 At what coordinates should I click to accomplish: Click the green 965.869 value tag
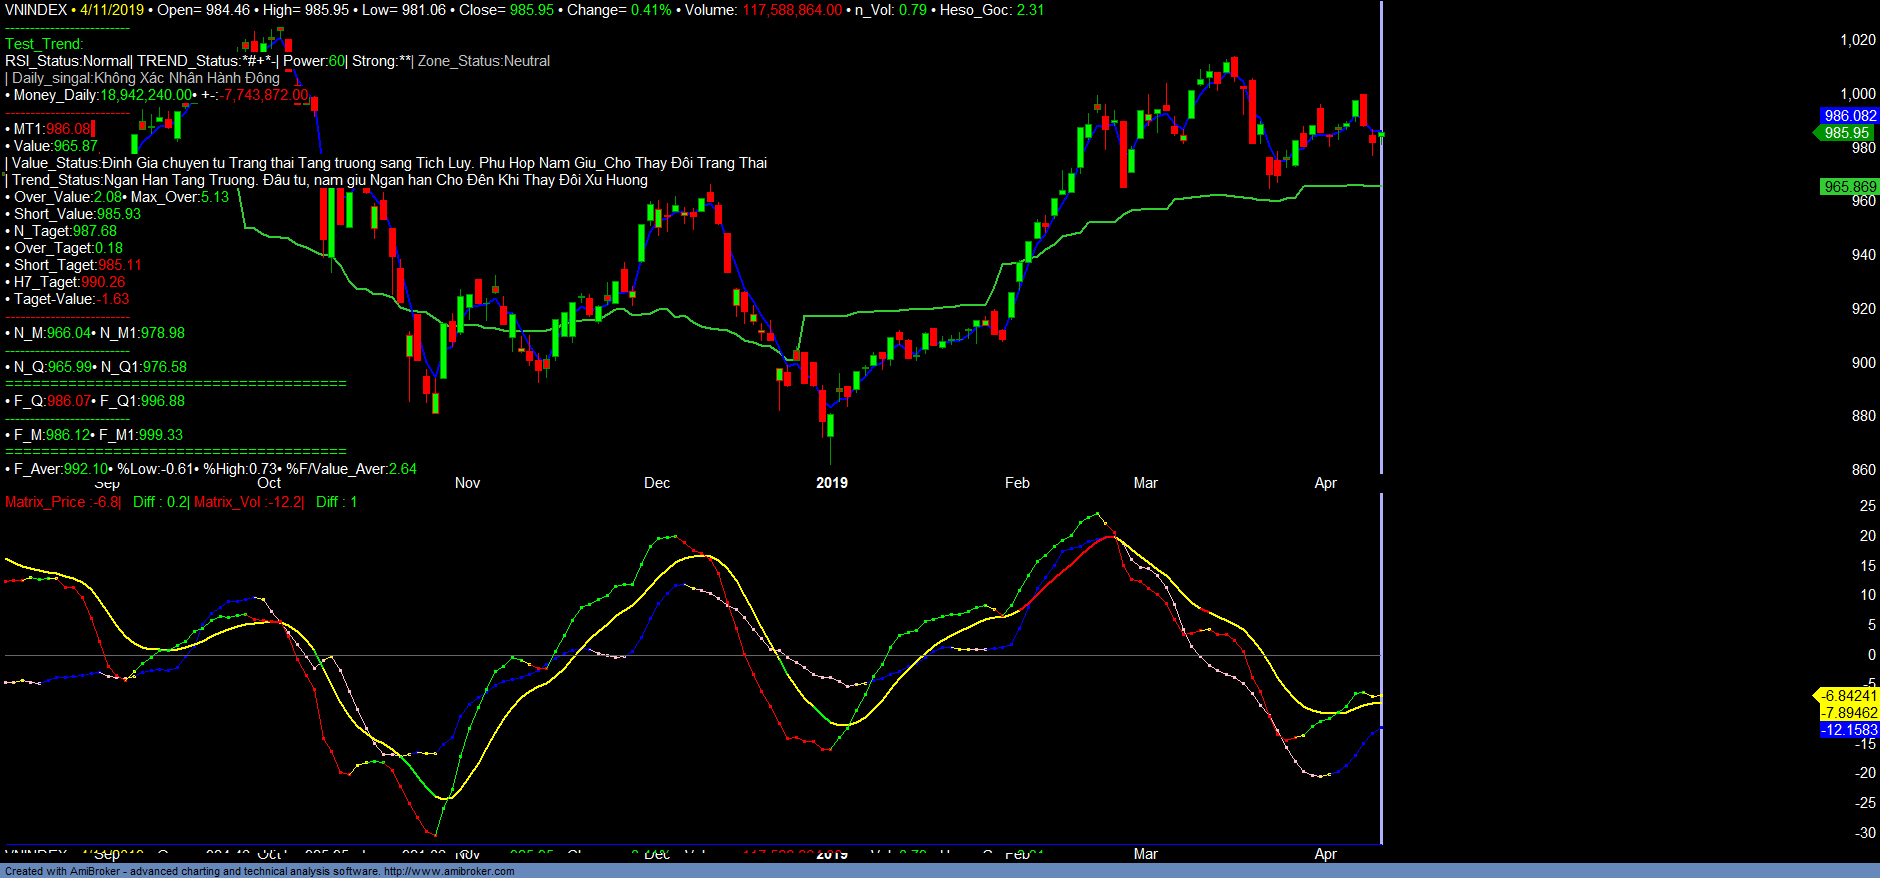click(1849, 187)
